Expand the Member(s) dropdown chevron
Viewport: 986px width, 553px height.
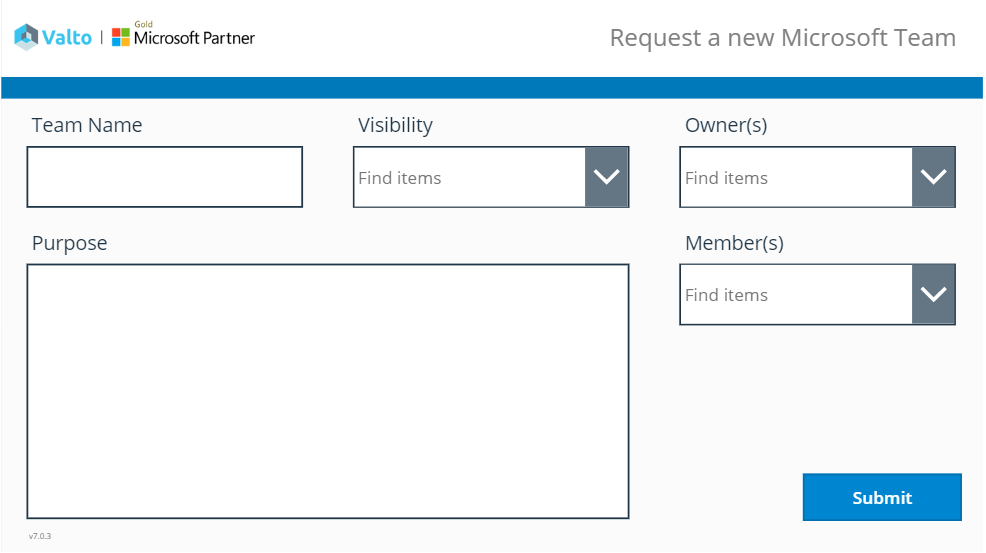(x=933, y=294)
